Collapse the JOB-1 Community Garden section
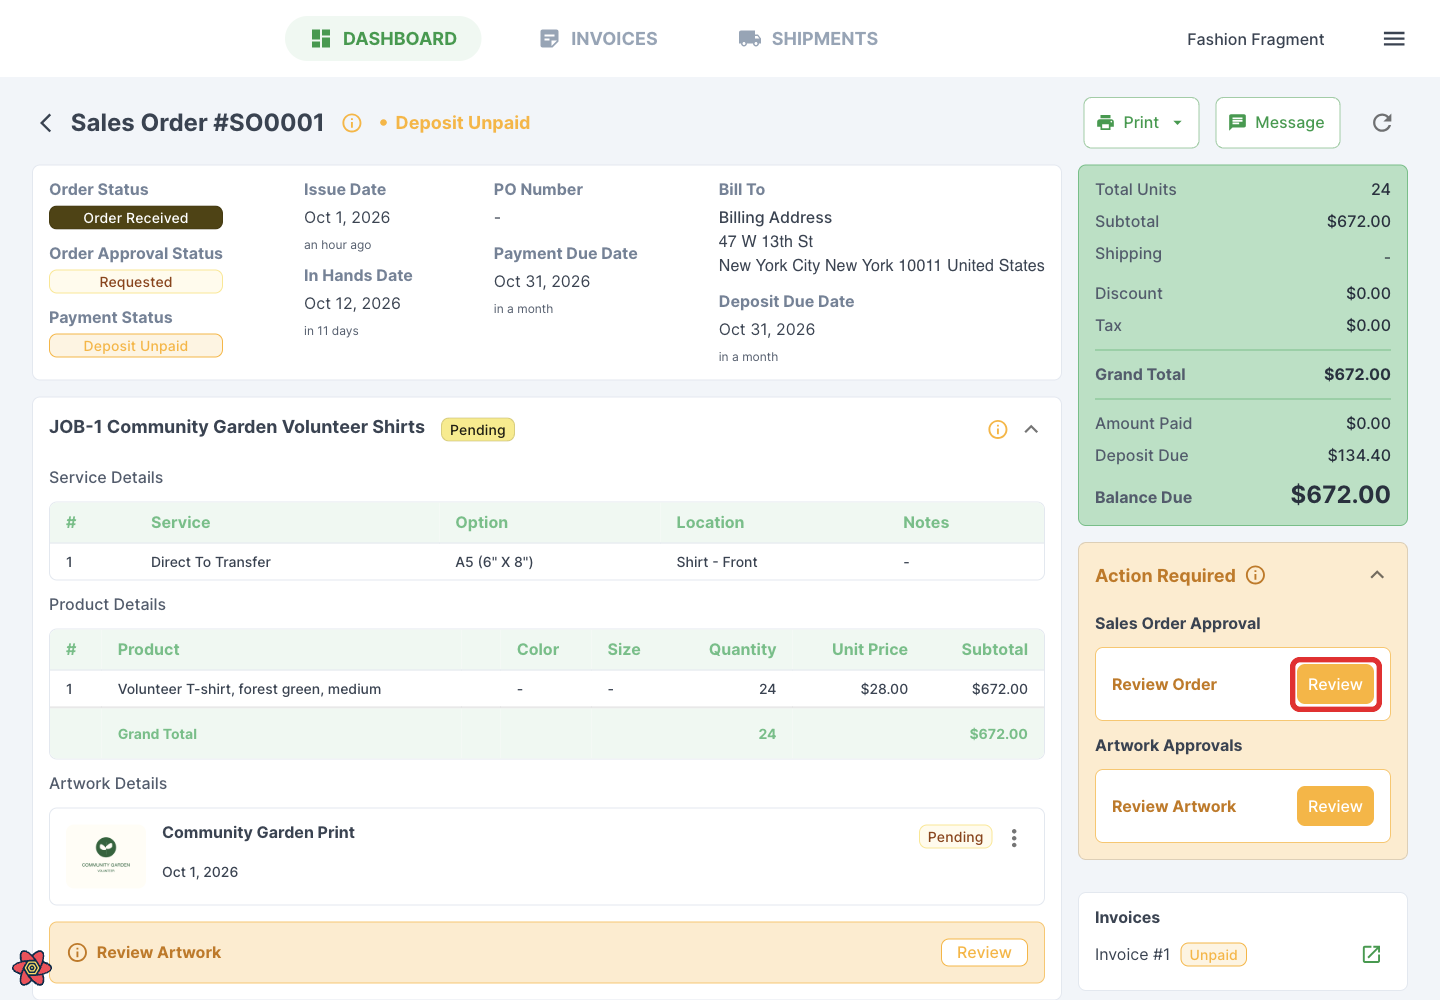The width and height of the screenshot is (1440, 1000). click(x=1032, y=429)
